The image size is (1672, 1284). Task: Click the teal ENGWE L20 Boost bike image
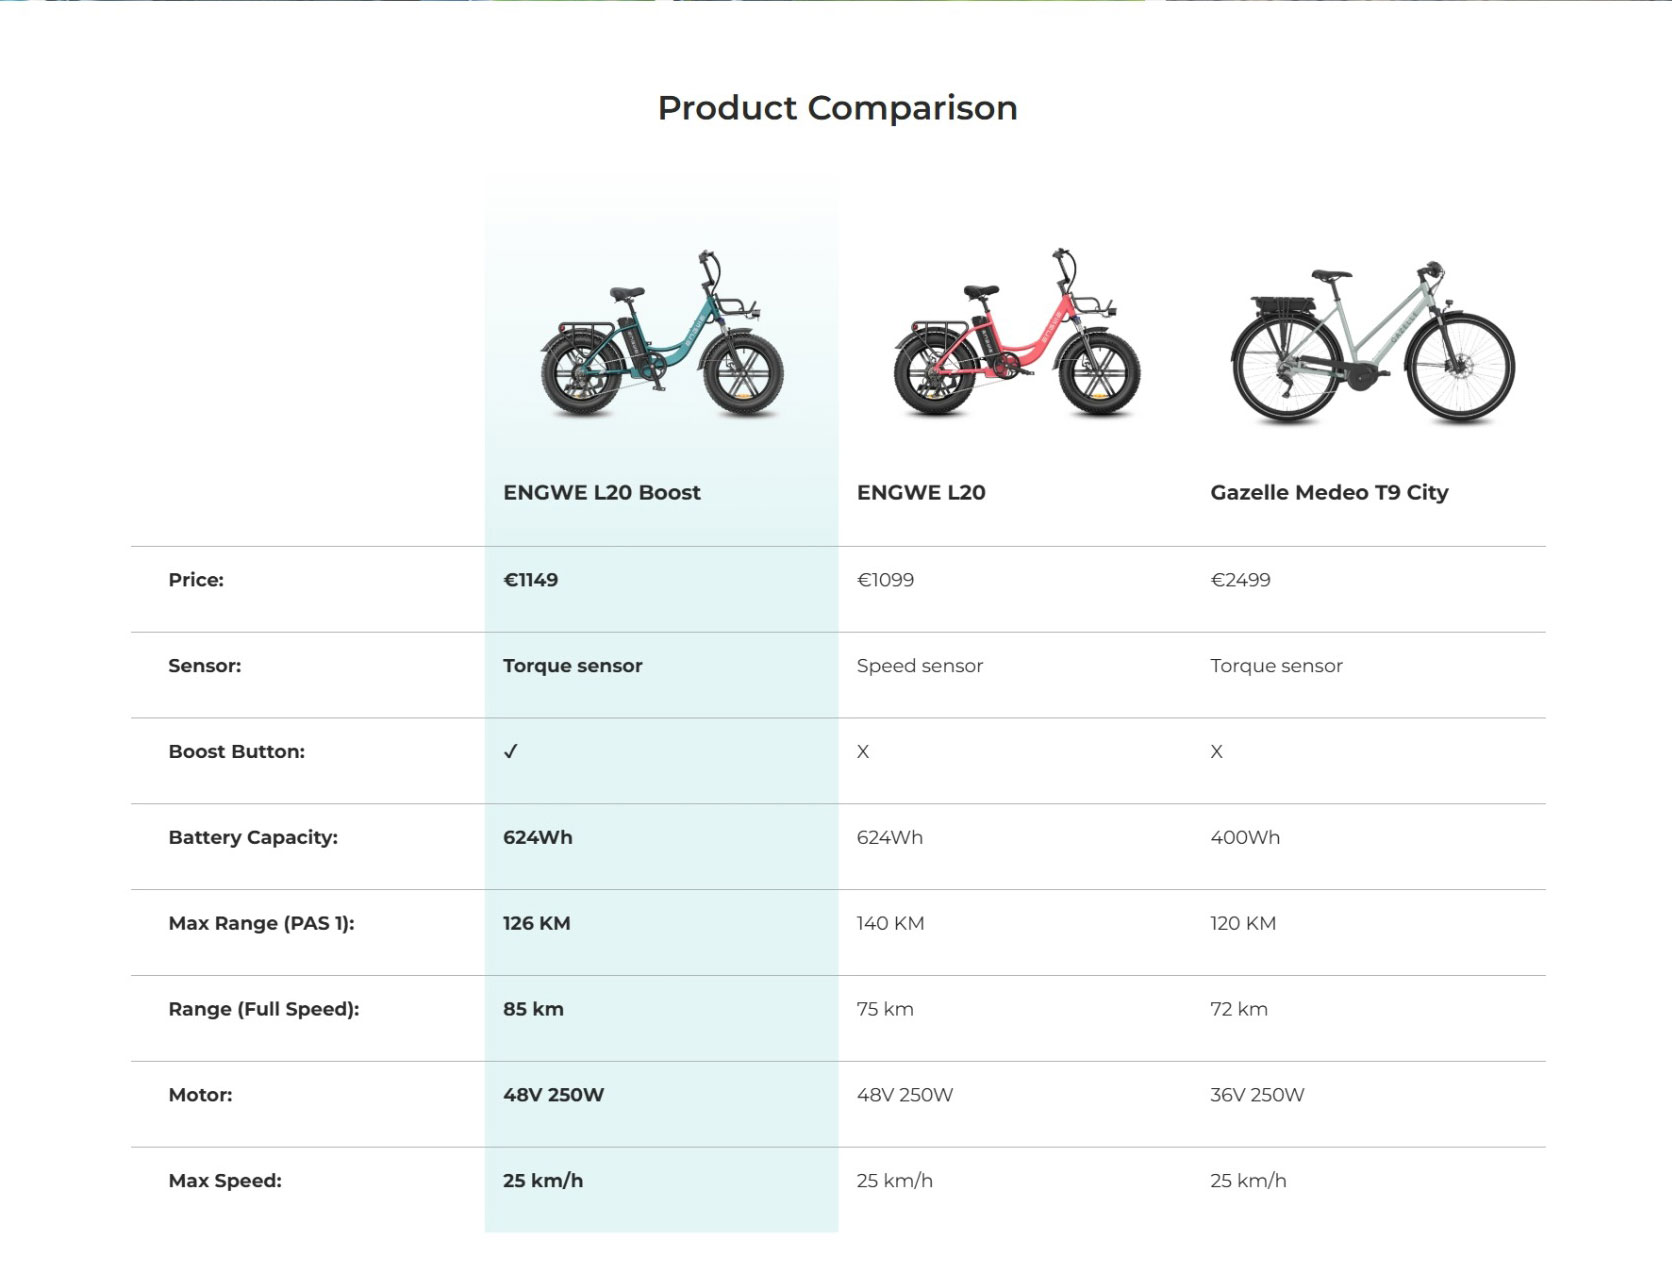pos(661,335)
